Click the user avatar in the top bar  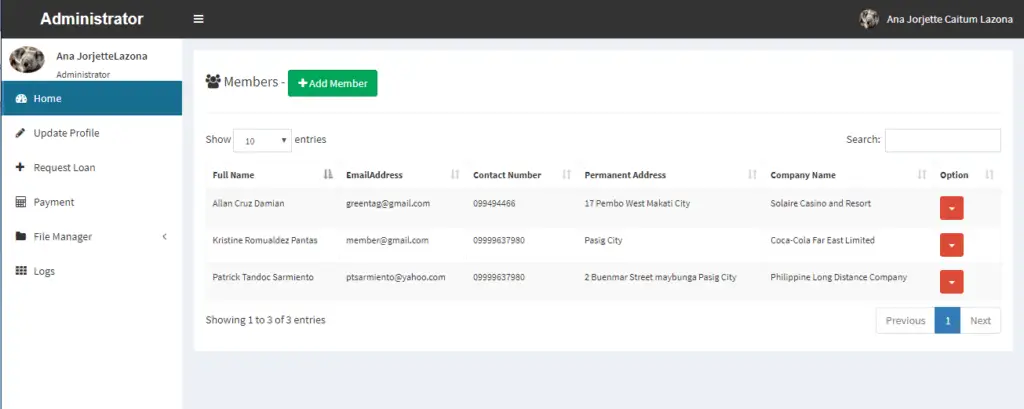pyautogui.click(x=869, y=19)
